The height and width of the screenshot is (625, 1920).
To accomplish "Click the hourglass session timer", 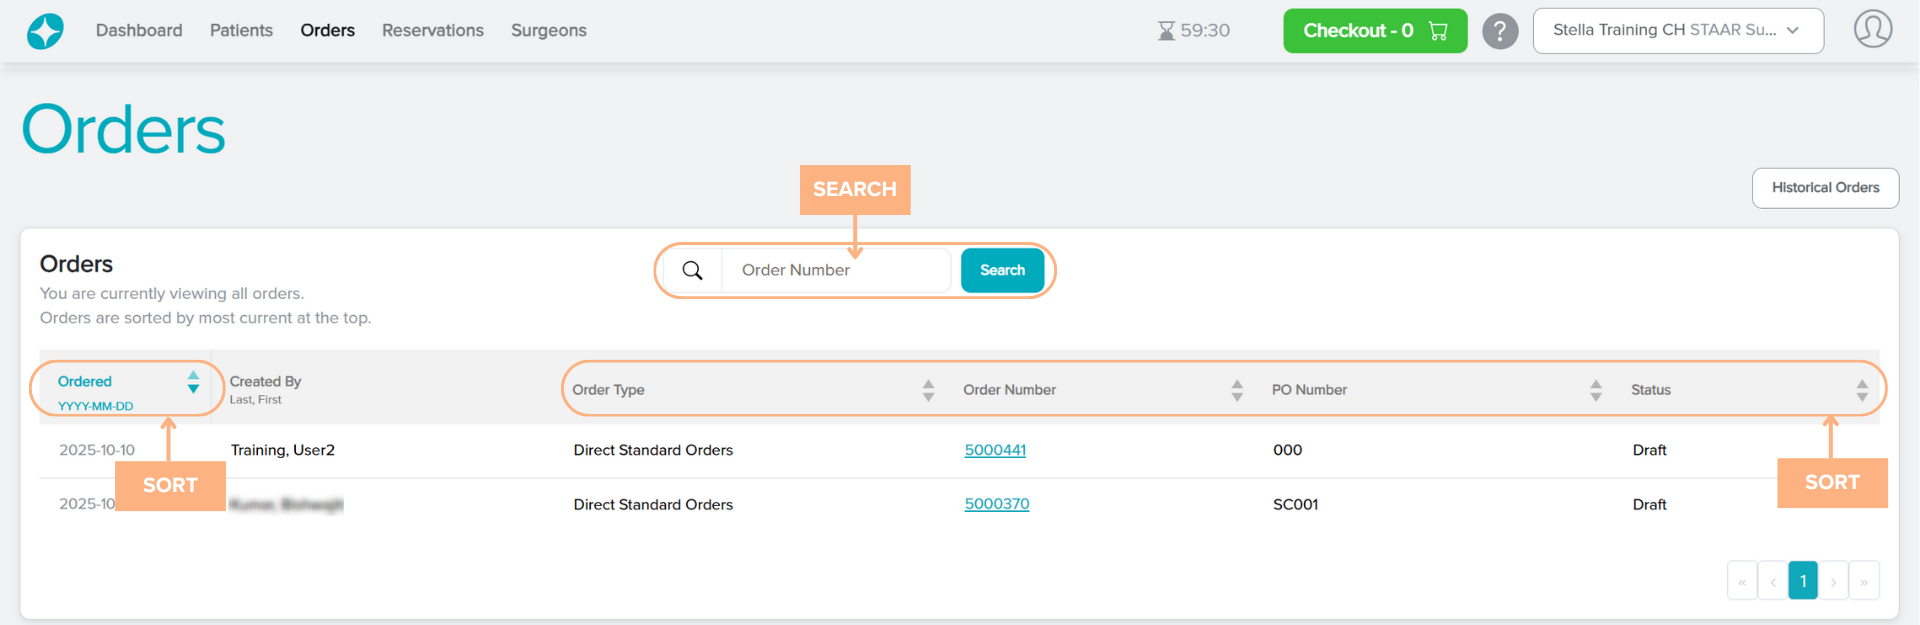I will pyautogui.click(x=1193, y=31).
